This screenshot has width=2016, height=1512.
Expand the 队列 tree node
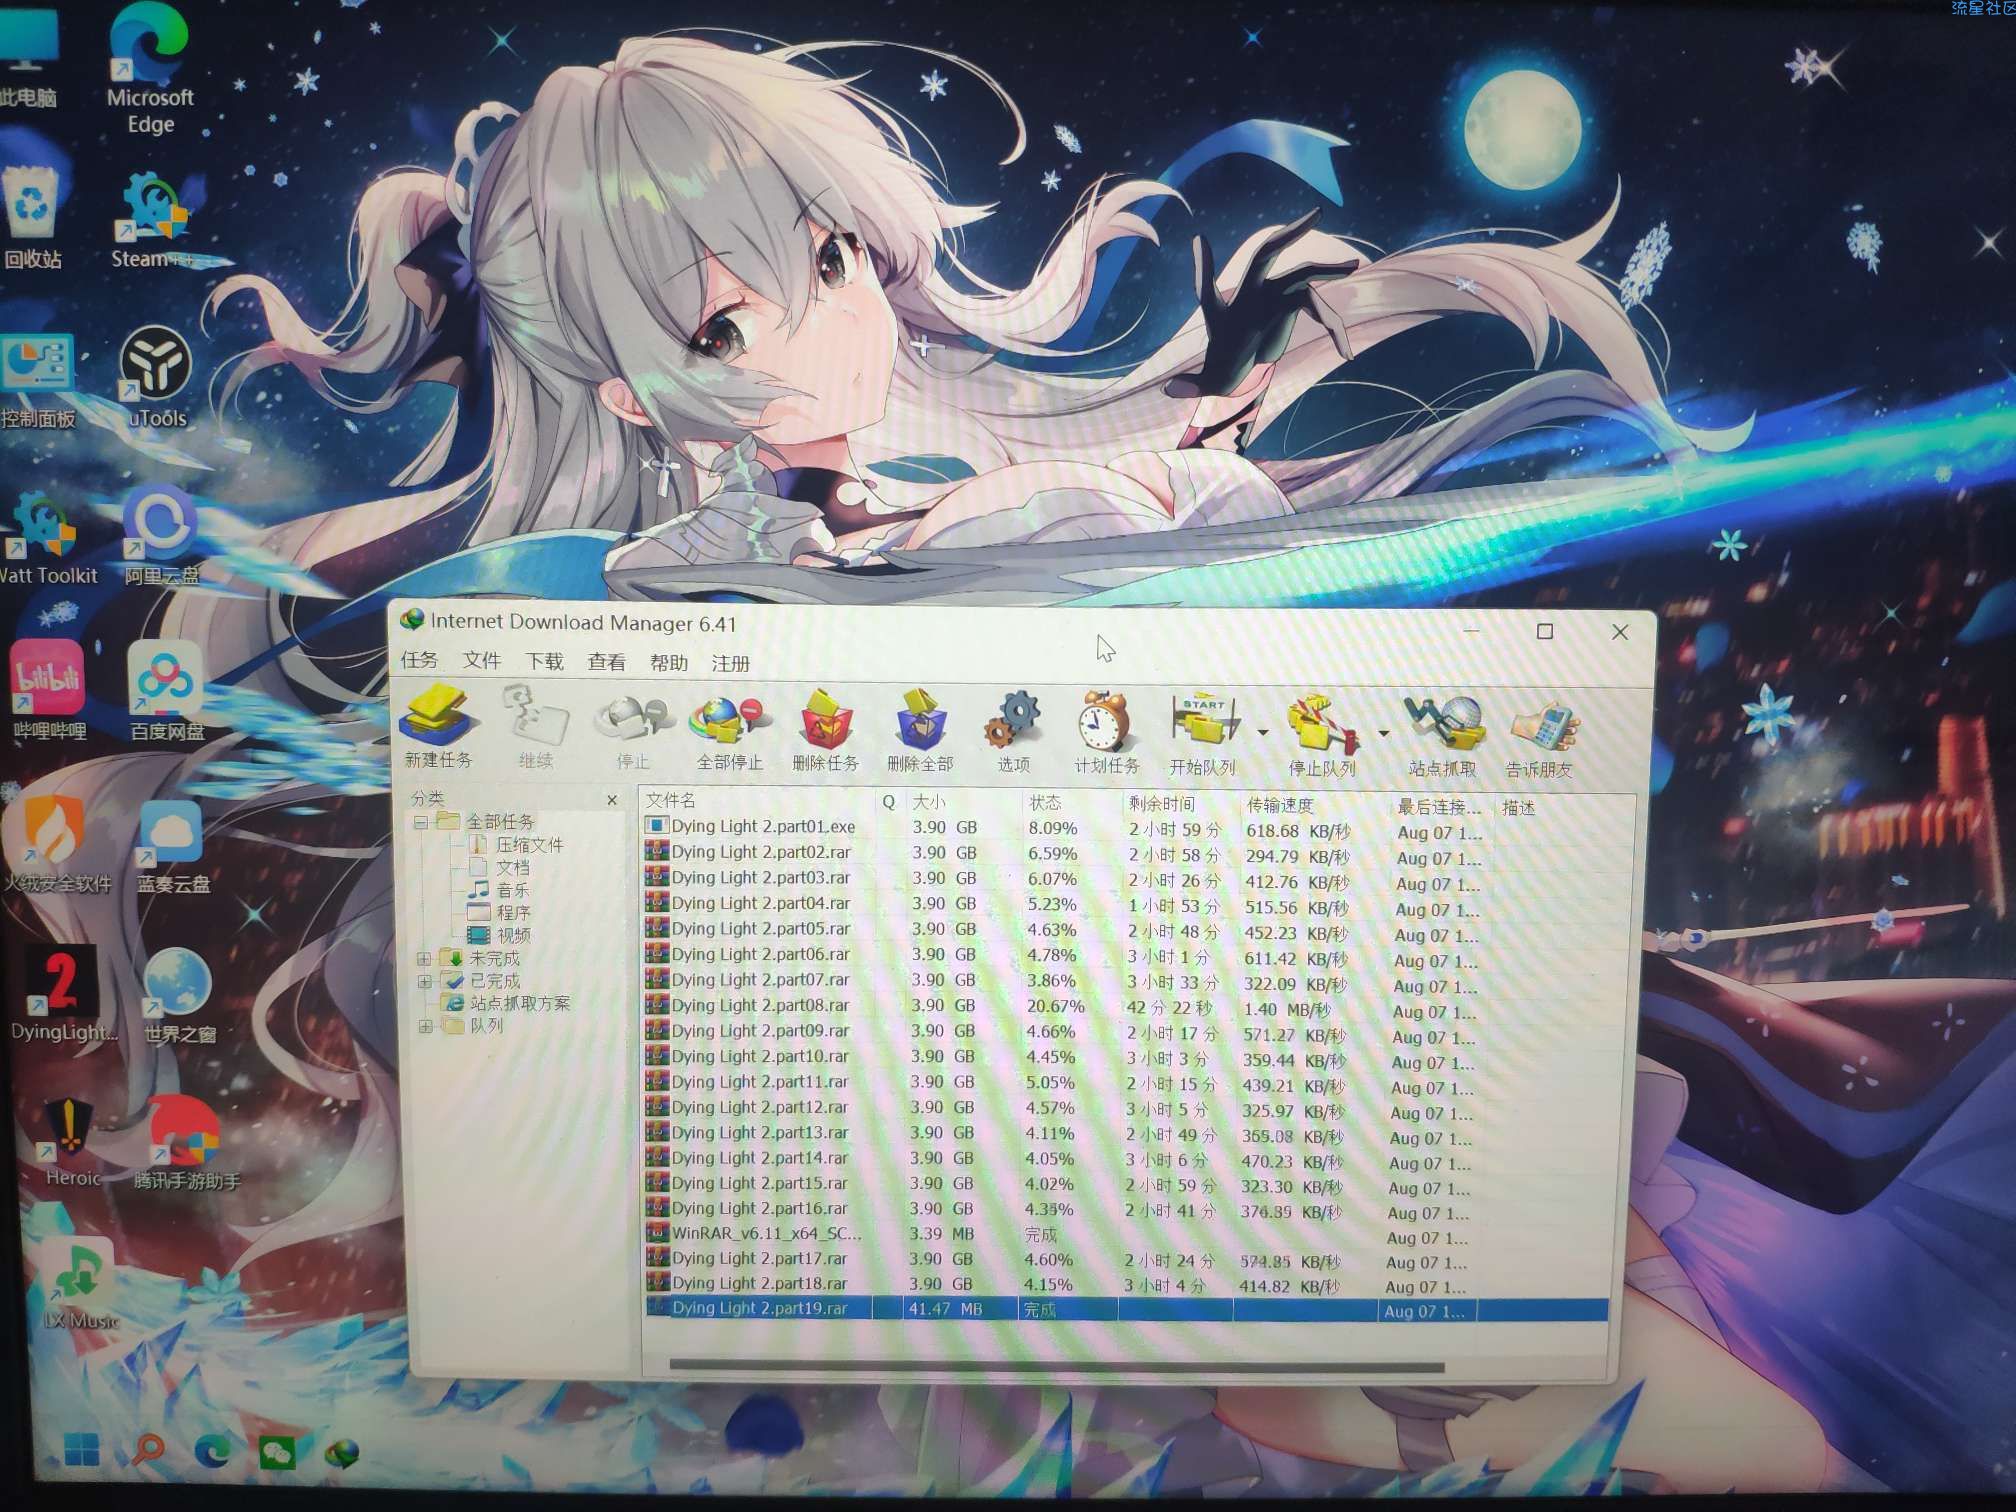coord(426,1026)
